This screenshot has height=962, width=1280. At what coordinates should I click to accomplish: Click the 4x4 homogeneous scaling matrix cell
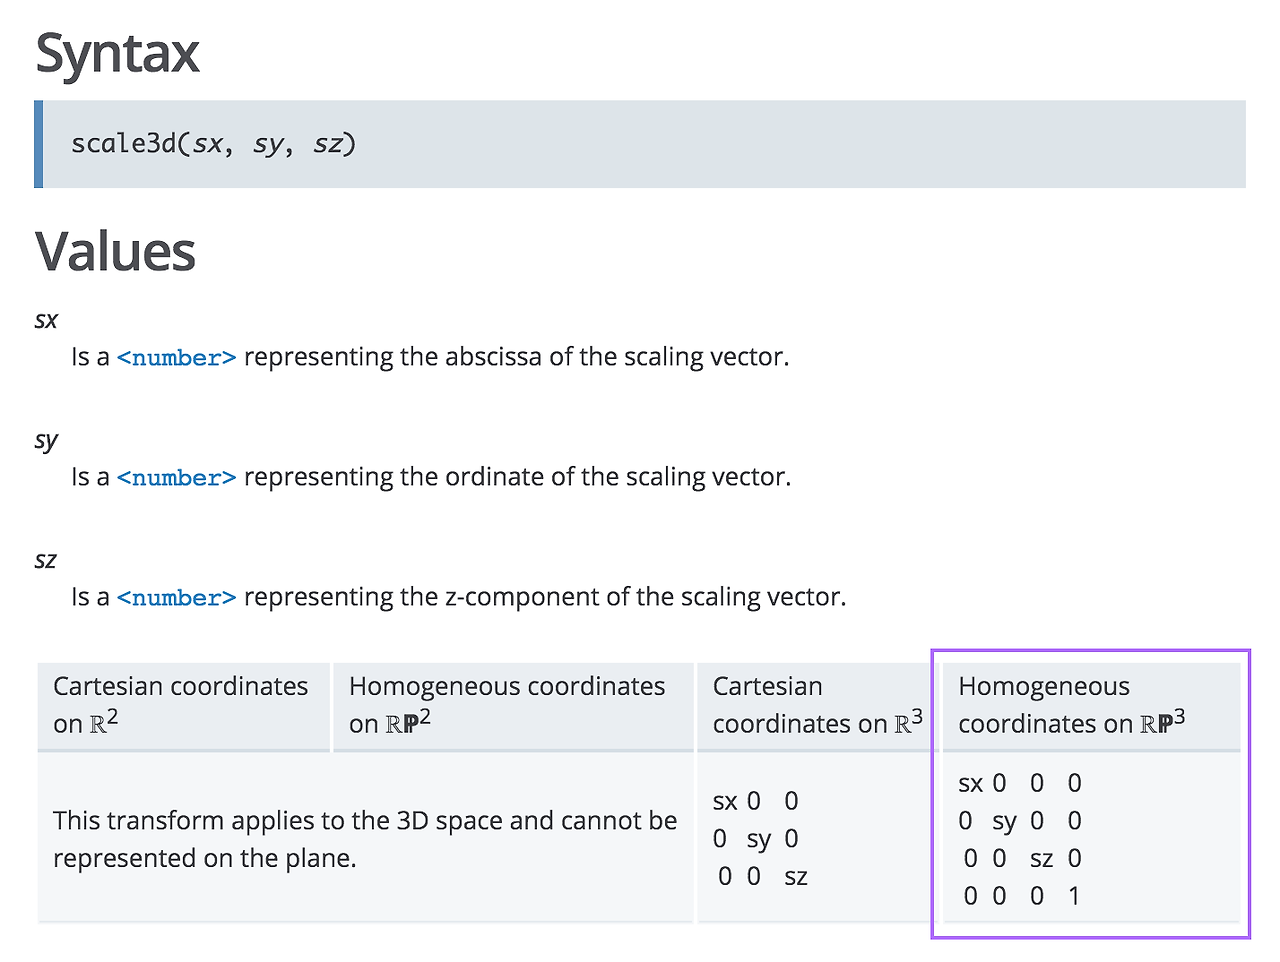pos(1091,838)
